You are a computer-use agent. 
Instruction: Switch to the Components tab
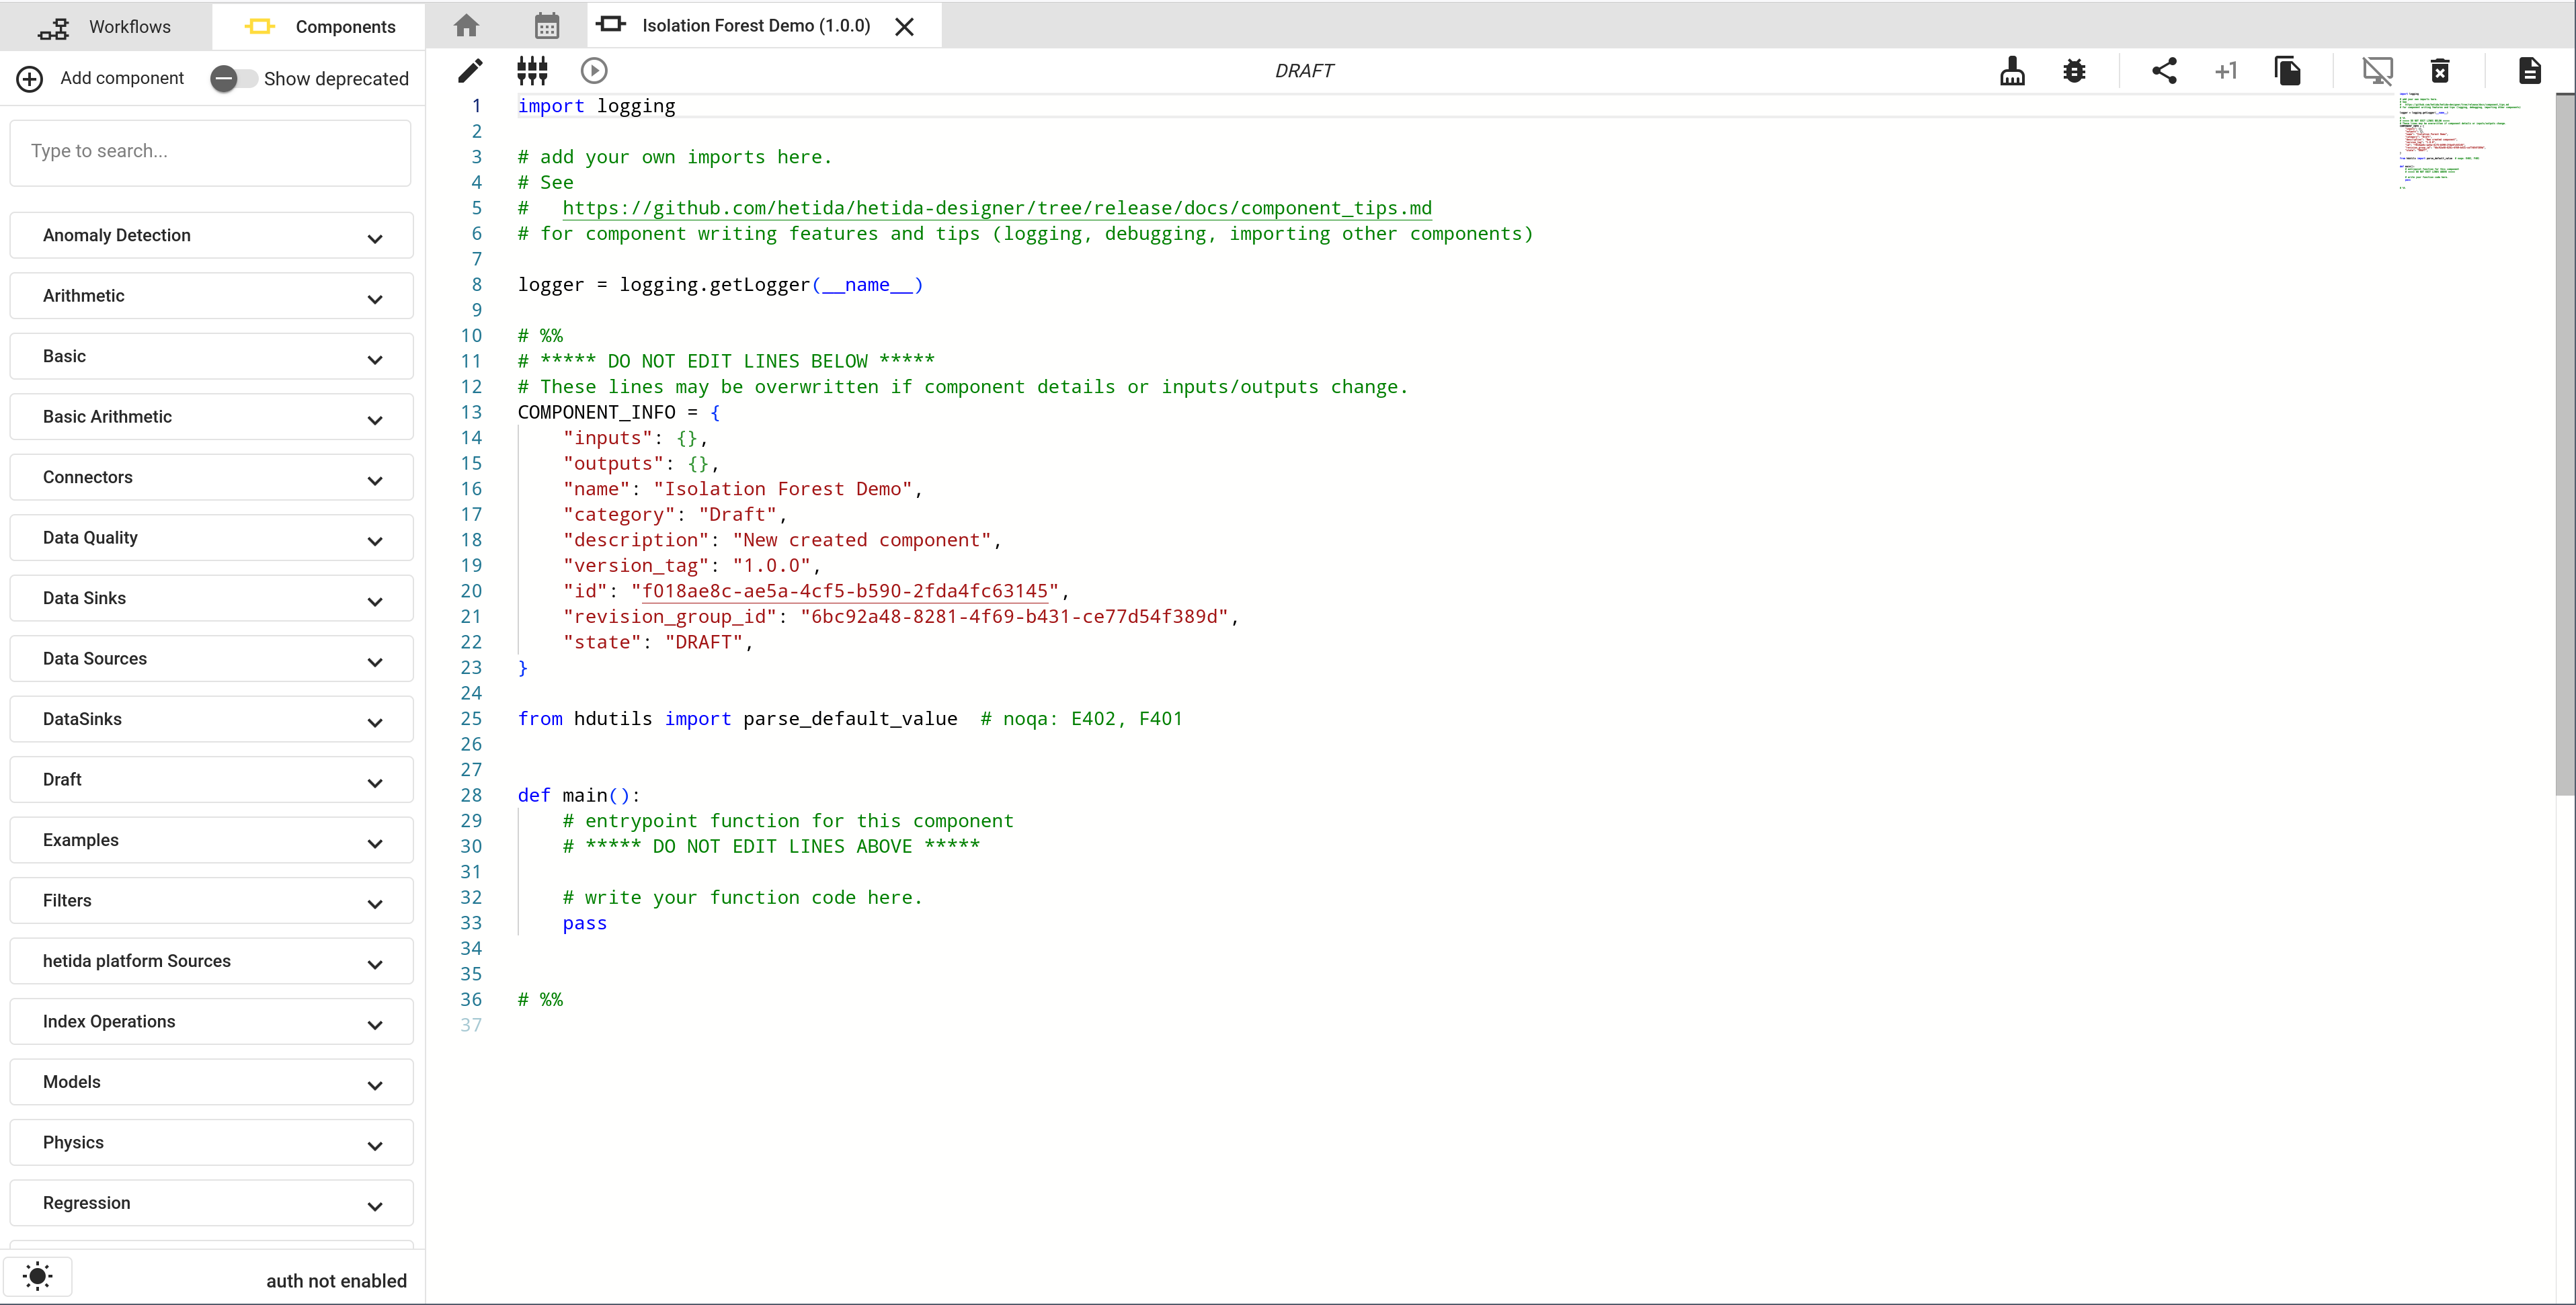pos(318,26)
